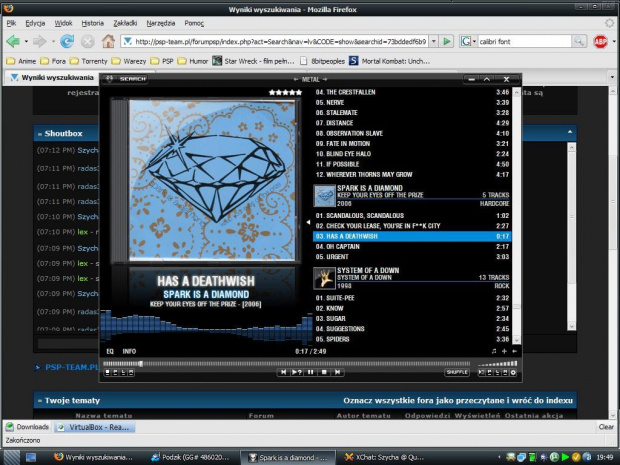Click the Spark Is A Diamond album thumbnail
Image resolution: width=620 pixels, height=465 pixels.
[x=324, y=195]
